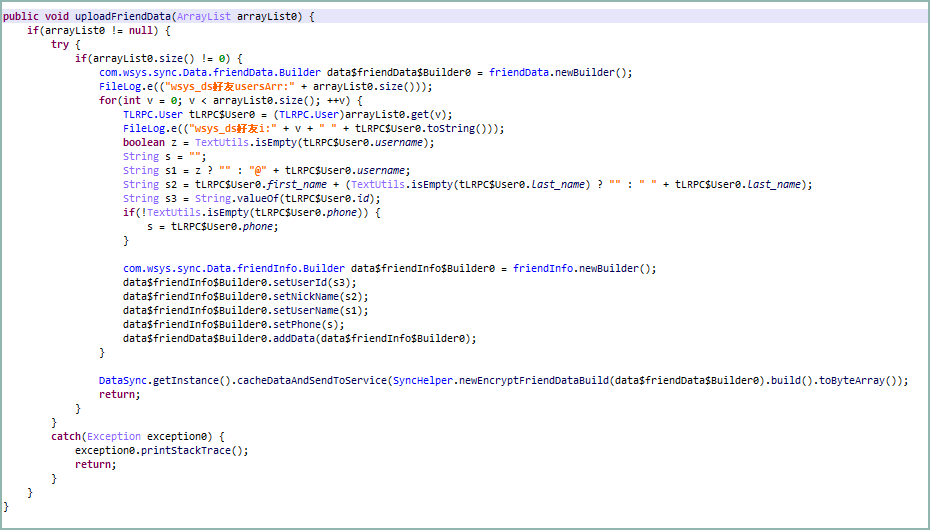This screenshot has height=530, width=930.
Task: Select com.wsys.sync.Data.friendData.Builder type name
Action: click(x=210, y=72)
